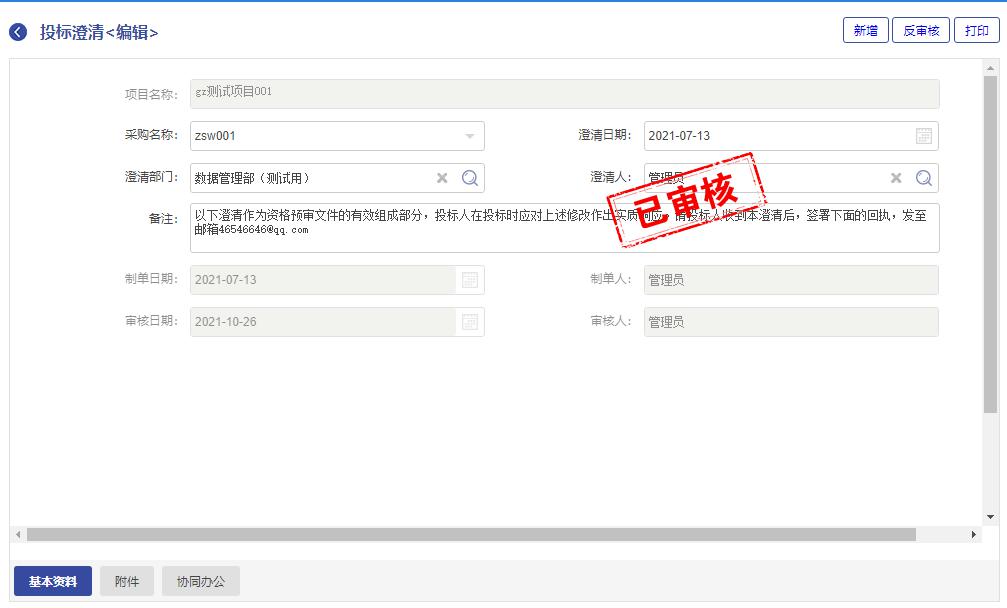Select the 基本资料 tab
1007x608 pixels.
[x=53, y=581]
